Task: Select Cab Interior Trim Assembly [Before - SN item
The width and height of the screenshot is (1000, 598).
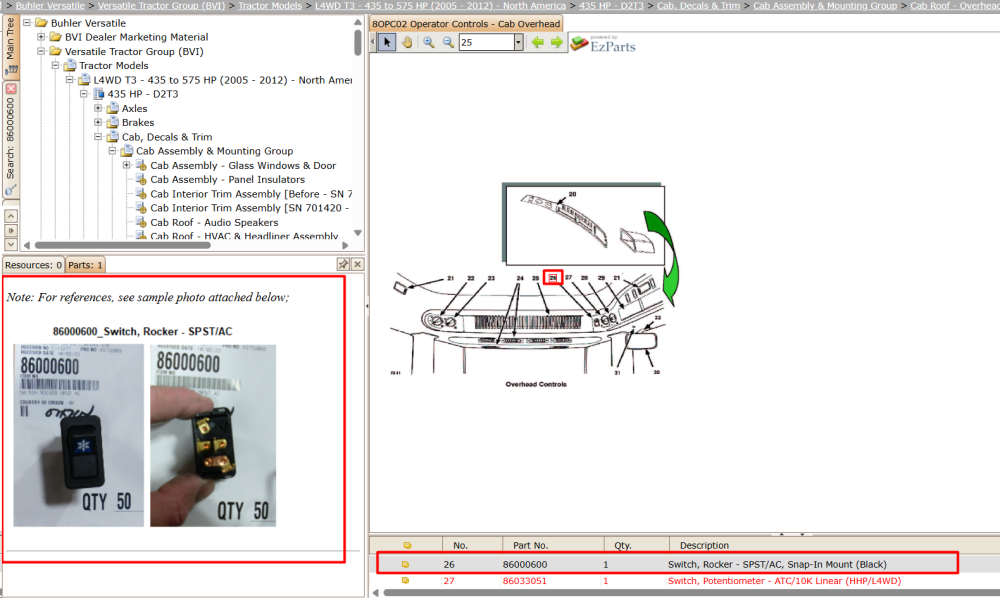Action: click(251, 194)
